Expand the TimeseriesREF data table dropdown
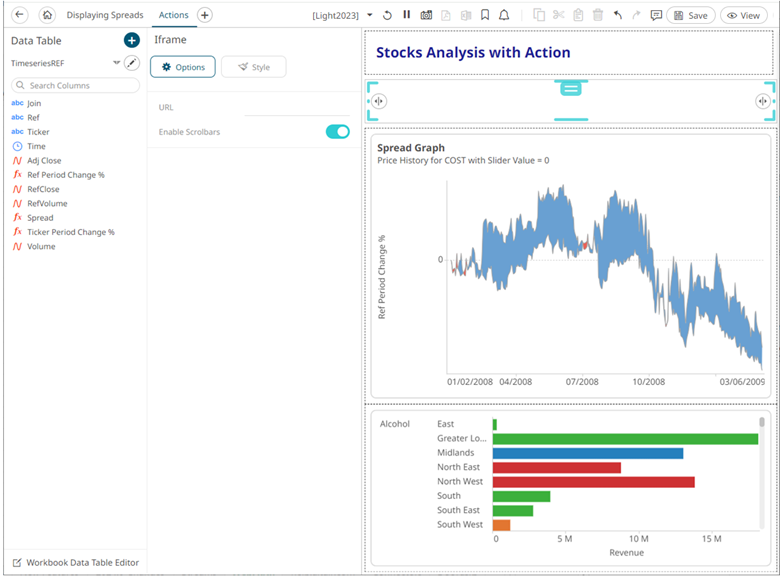 click(116, 63)
